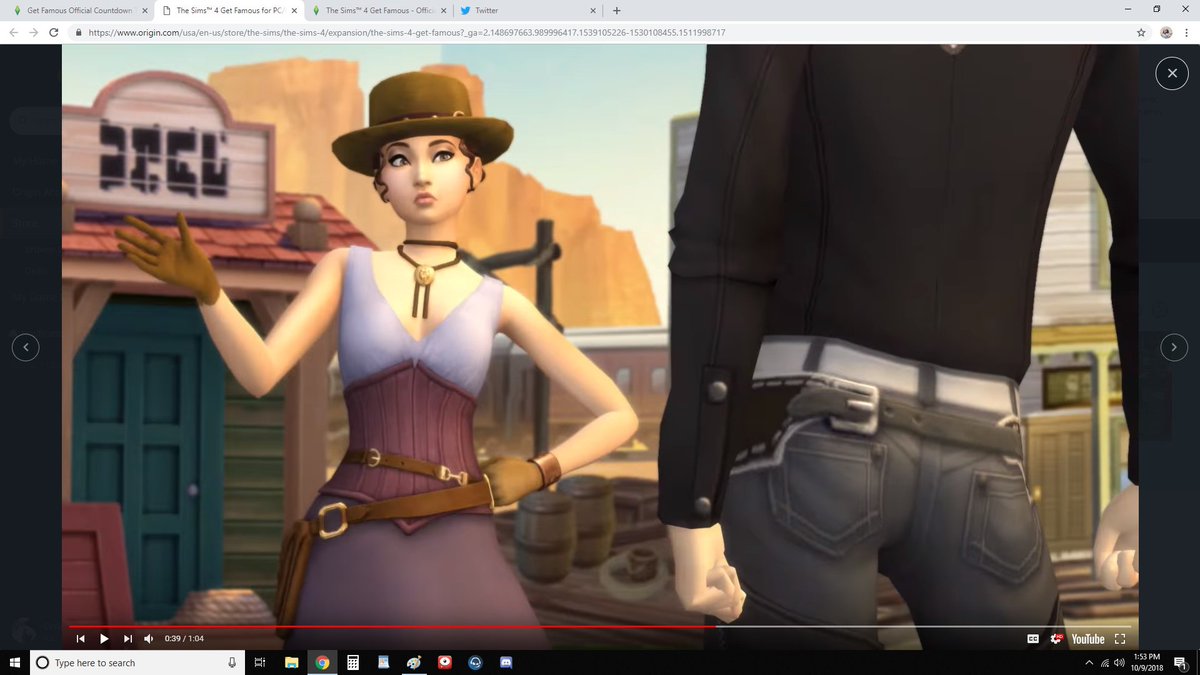This screenshot has width=1200, height=675.
Task: Click the 0:39 / 1:04 timestamp
Action: 184,639
